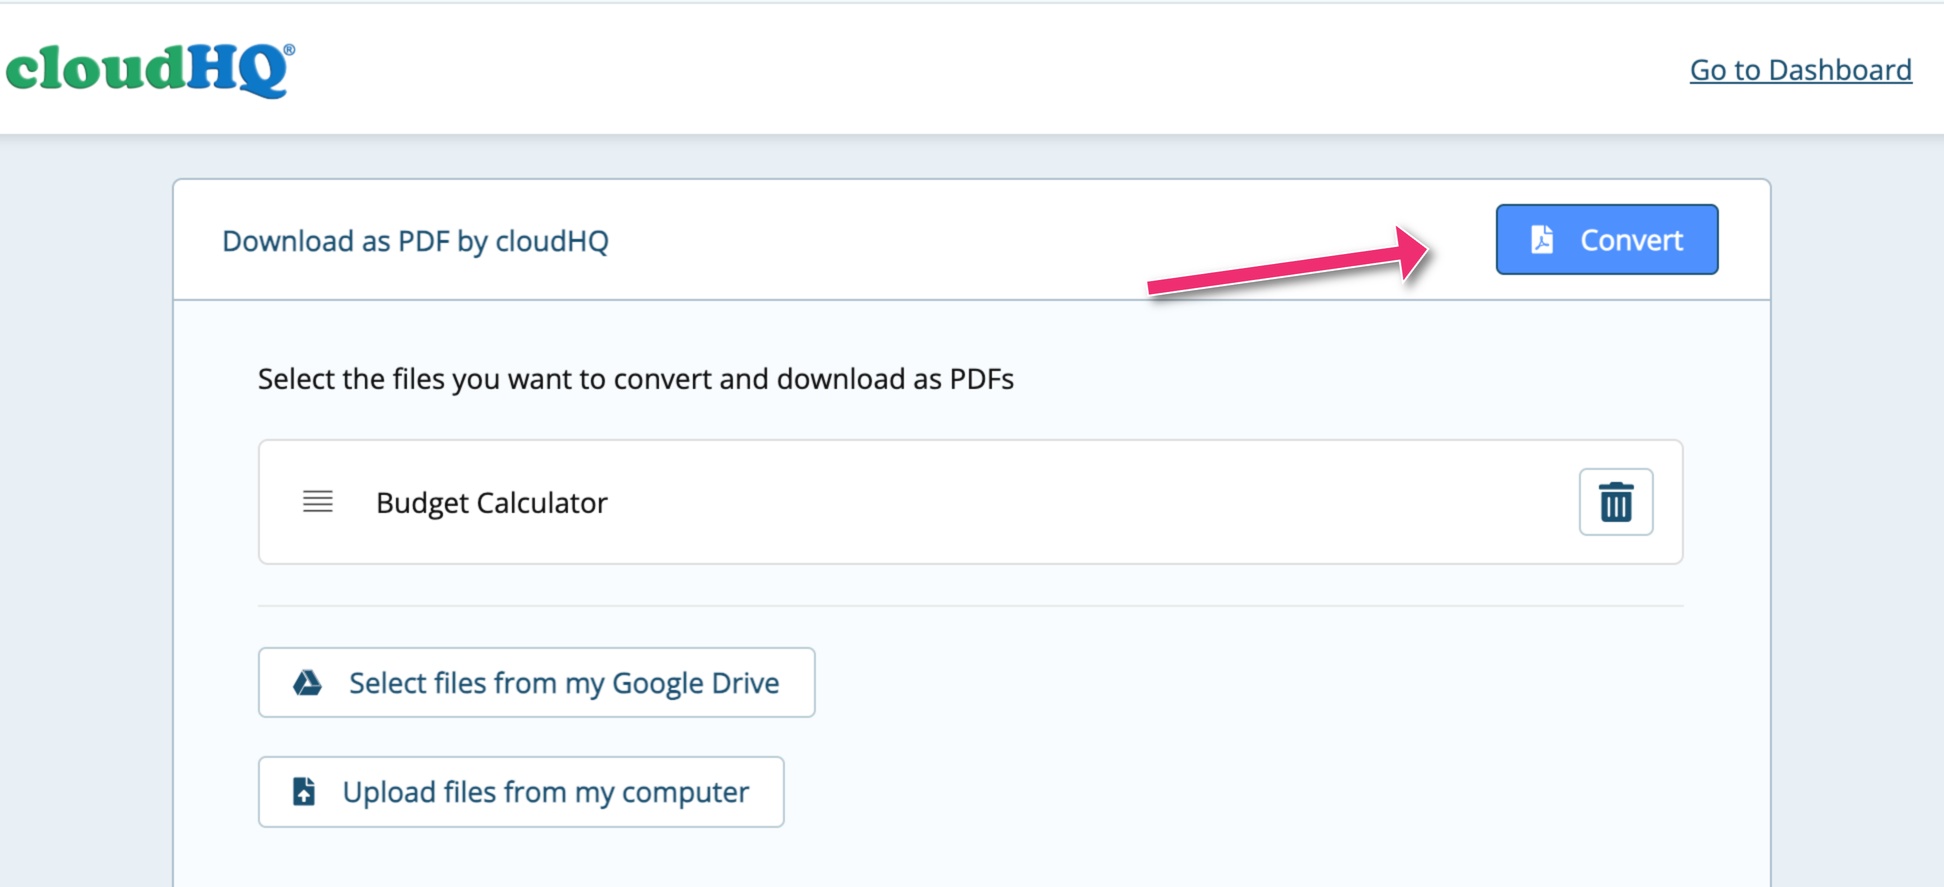Select the Budget Calculator file name
1944x887 pixels.
point(491,502)
